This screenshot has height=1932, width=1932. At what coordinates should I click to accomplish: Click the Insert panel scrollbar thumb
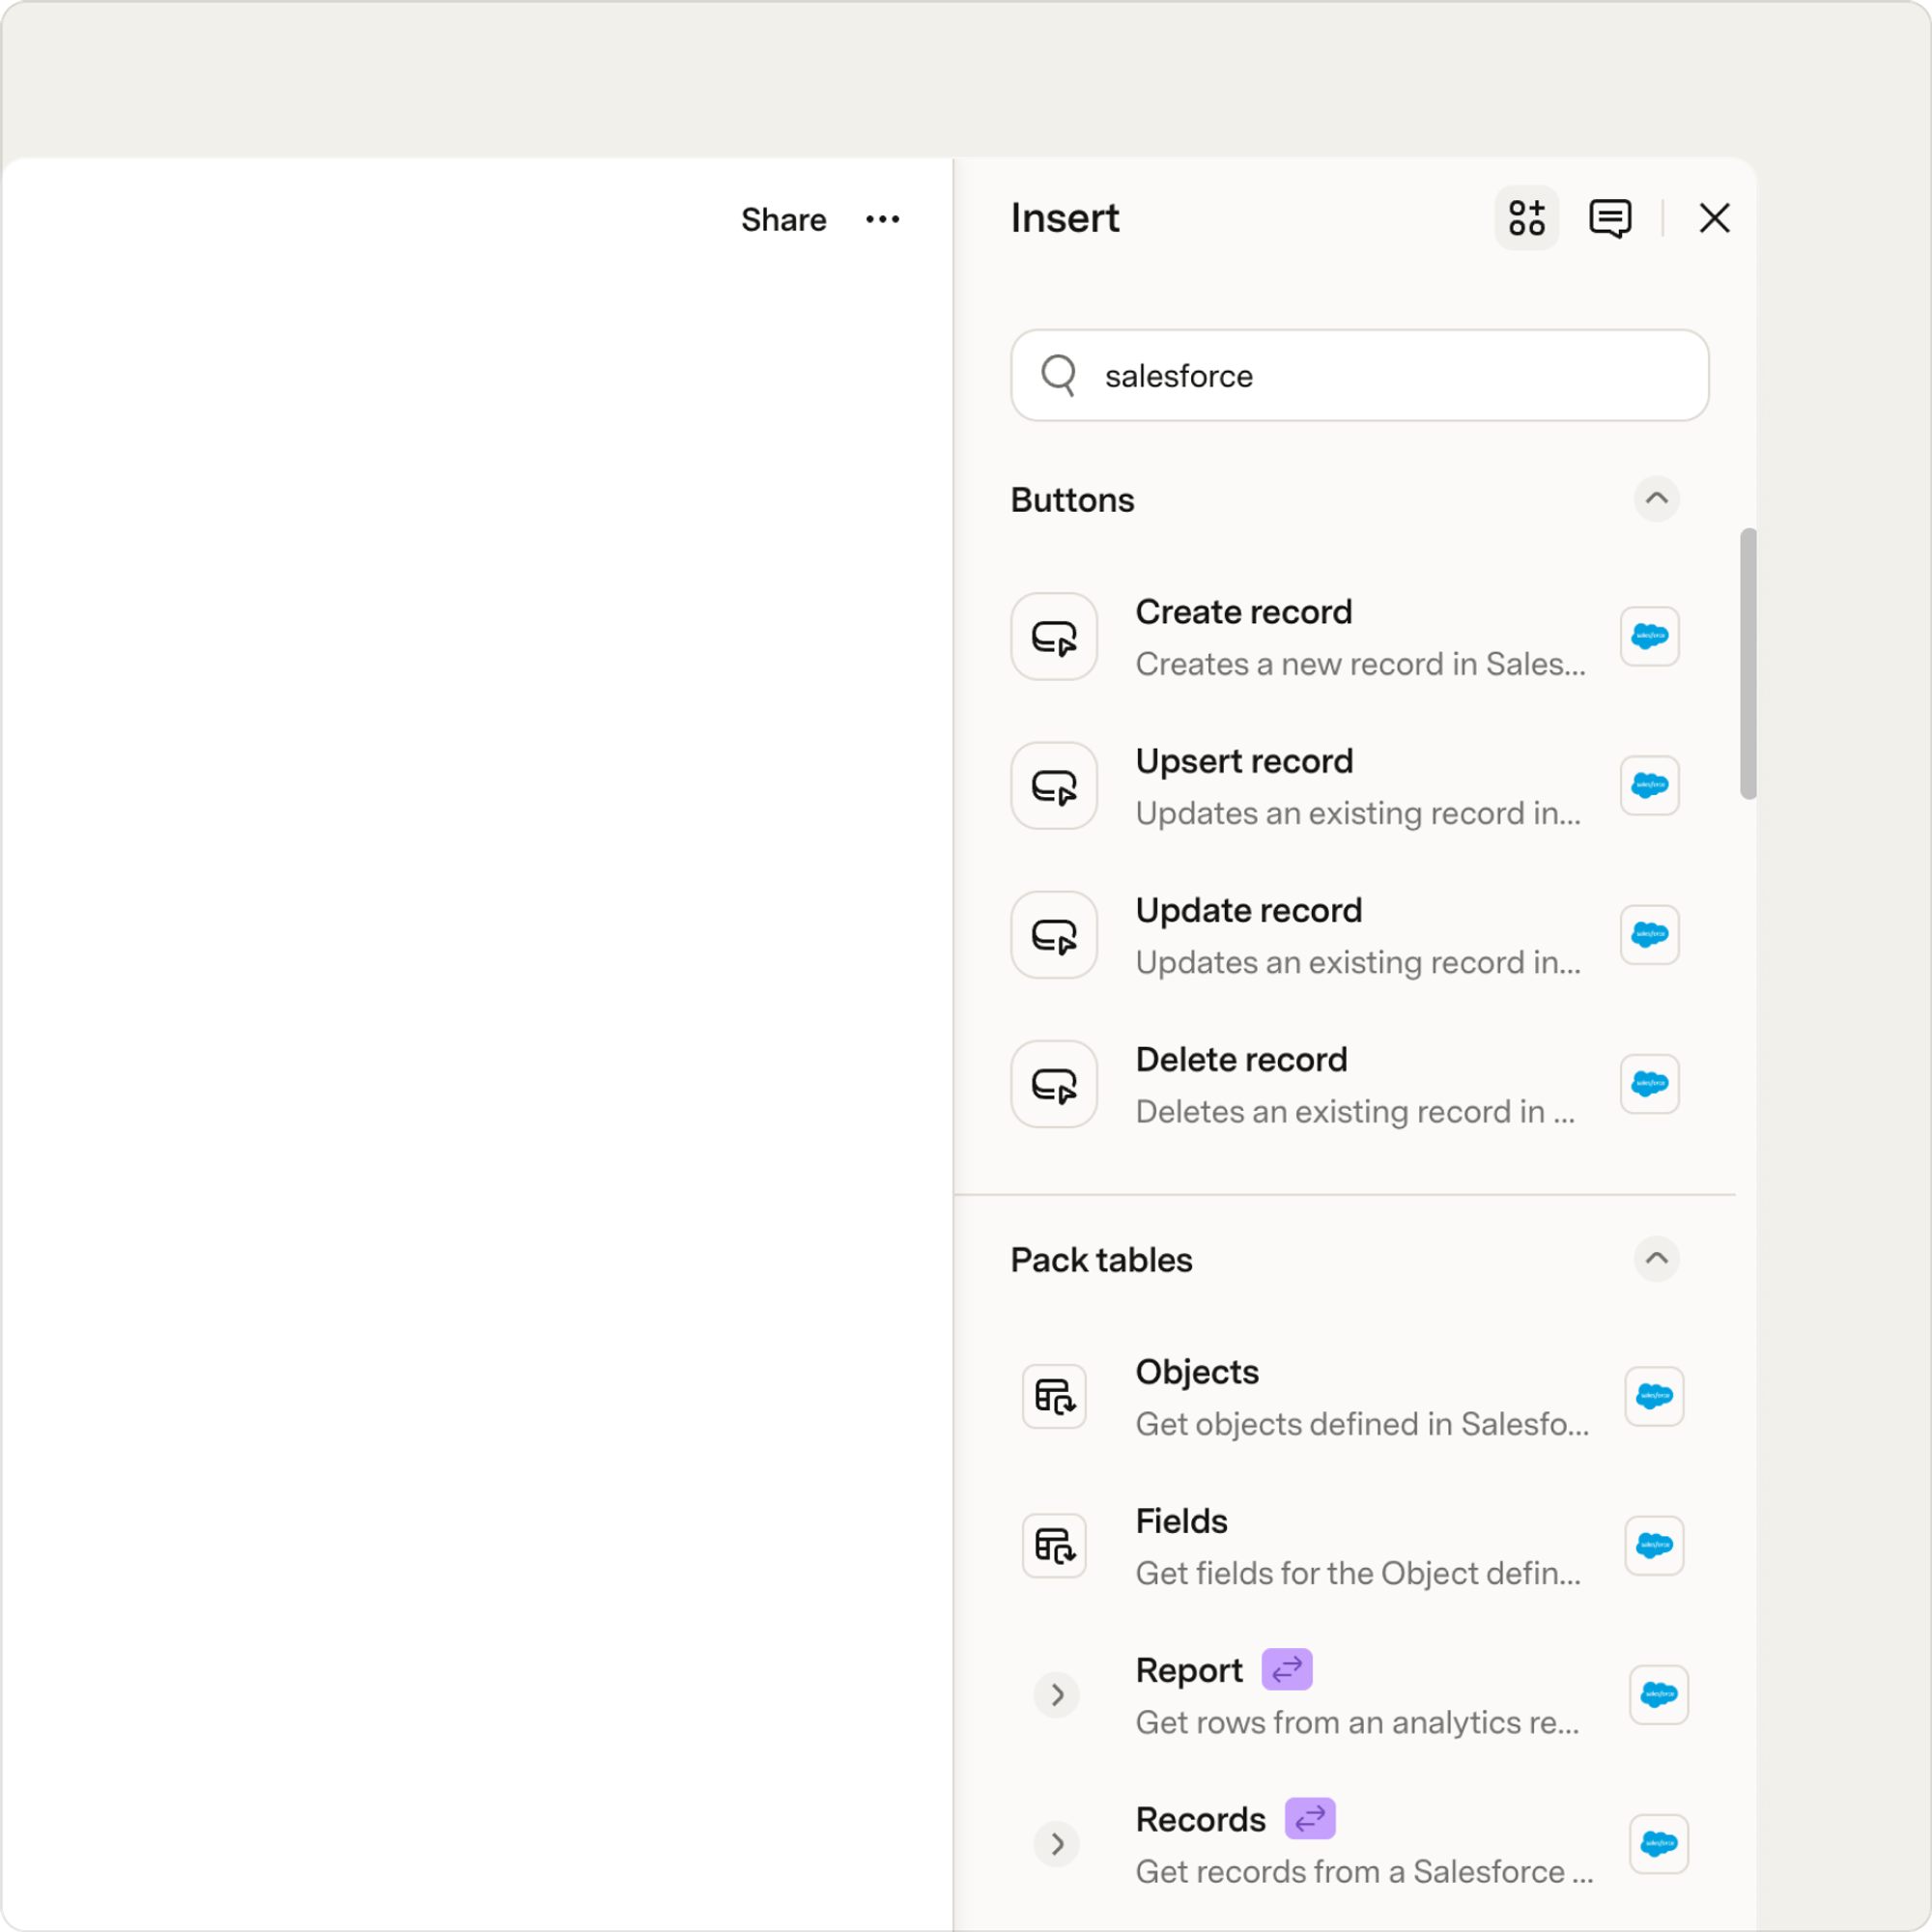(x=1748, y=664)
